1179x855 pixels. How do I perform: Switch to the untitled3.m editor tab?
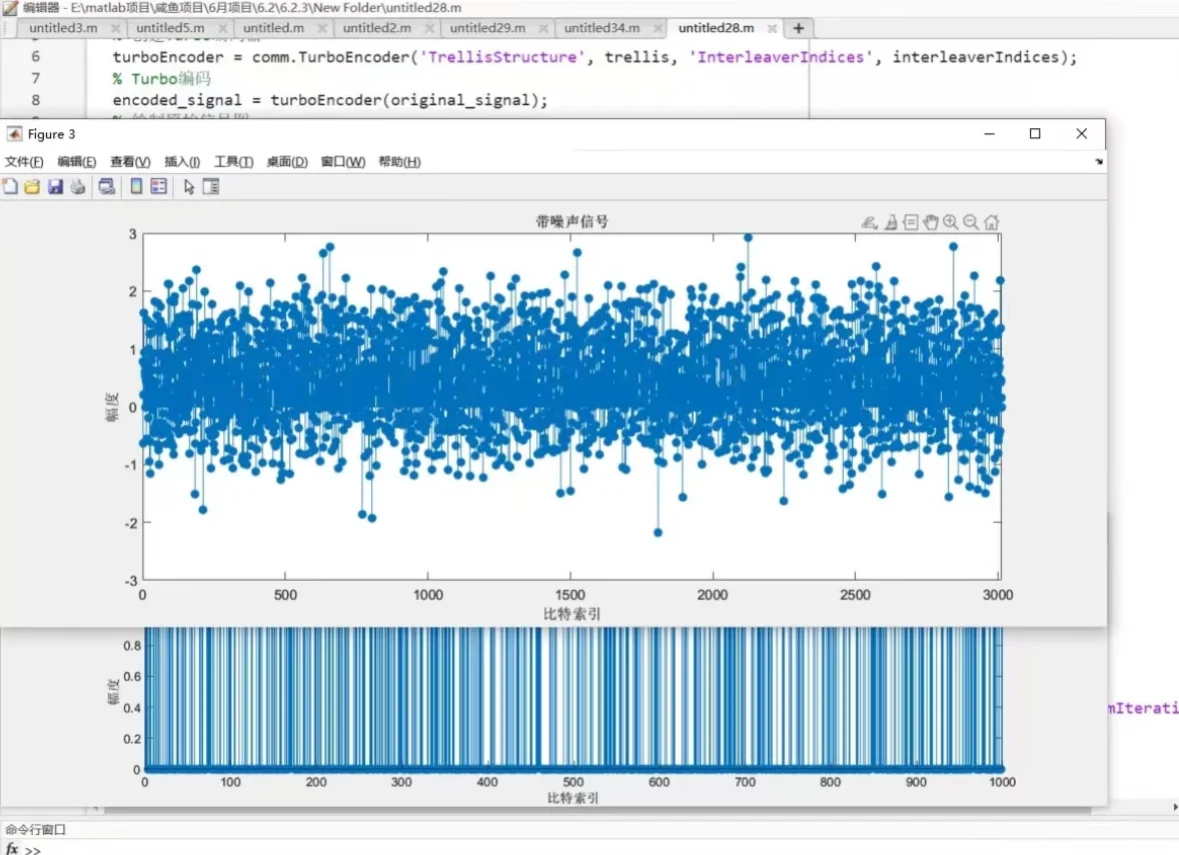tap(63, 28)
